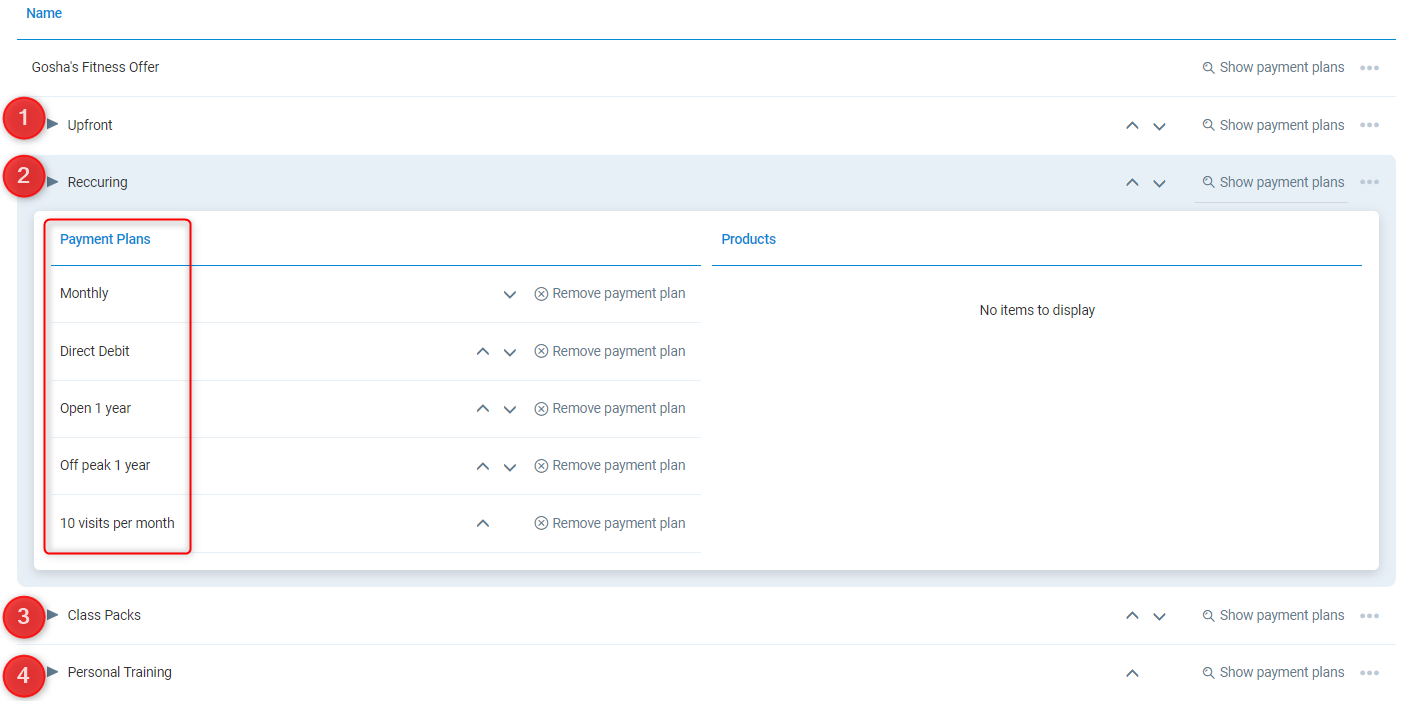Remove the Off peak 1 year plan
This screenshot has height=701, width=1415.
[610, 466]
